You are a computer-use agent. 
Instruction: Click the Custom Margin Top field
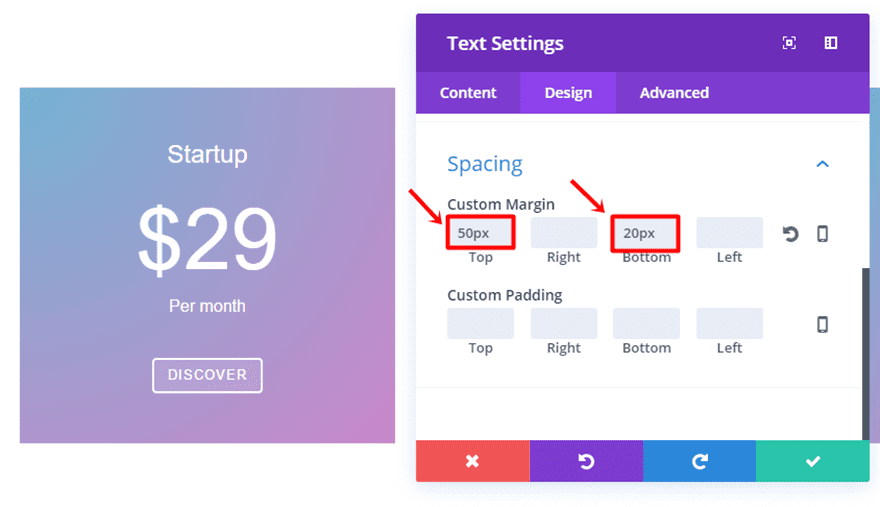(481, 233)
